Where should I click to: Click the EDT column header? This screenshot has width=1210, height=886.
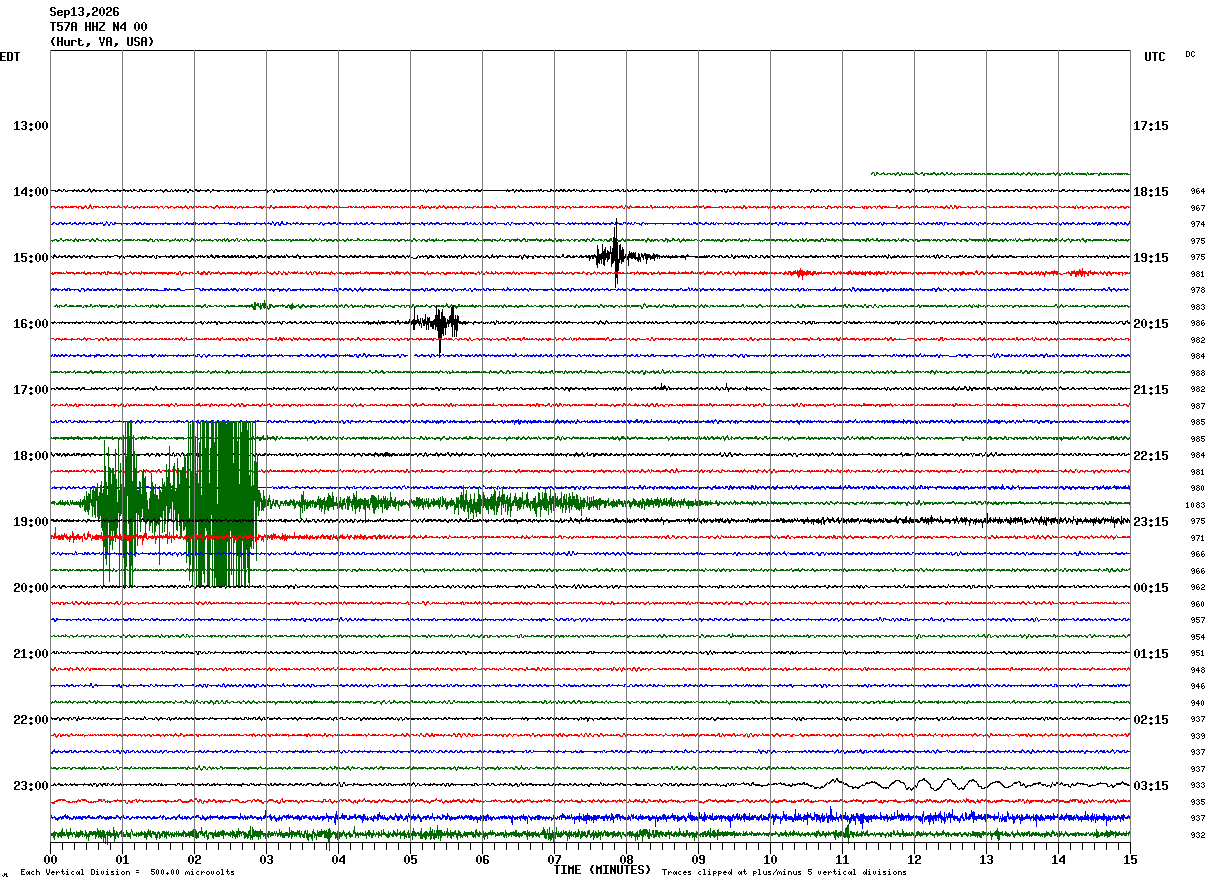pyautogui.click(x=10, y=57)
